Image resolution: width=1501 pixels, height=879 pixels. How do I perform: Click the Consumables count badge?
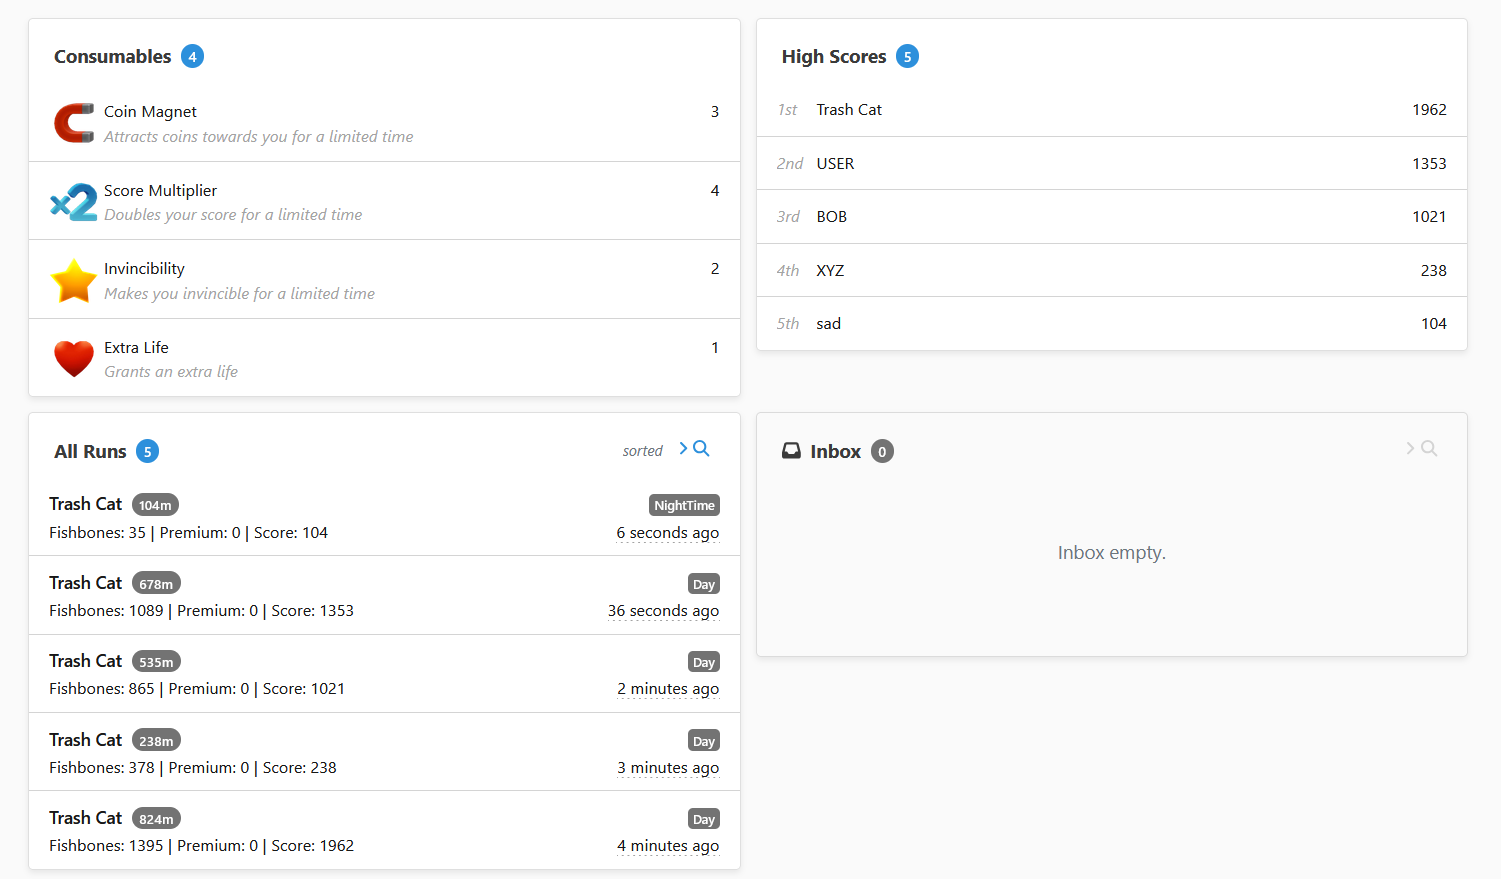(x=192, y=56)
